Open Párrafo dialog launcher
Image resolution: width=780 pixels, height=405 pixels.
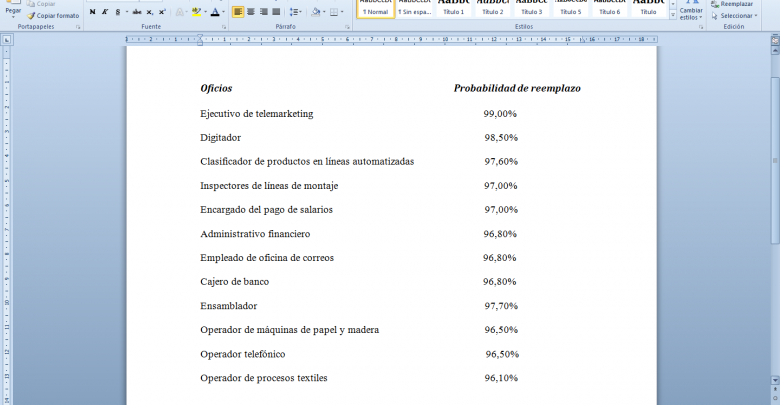click(x=347, y=27)
